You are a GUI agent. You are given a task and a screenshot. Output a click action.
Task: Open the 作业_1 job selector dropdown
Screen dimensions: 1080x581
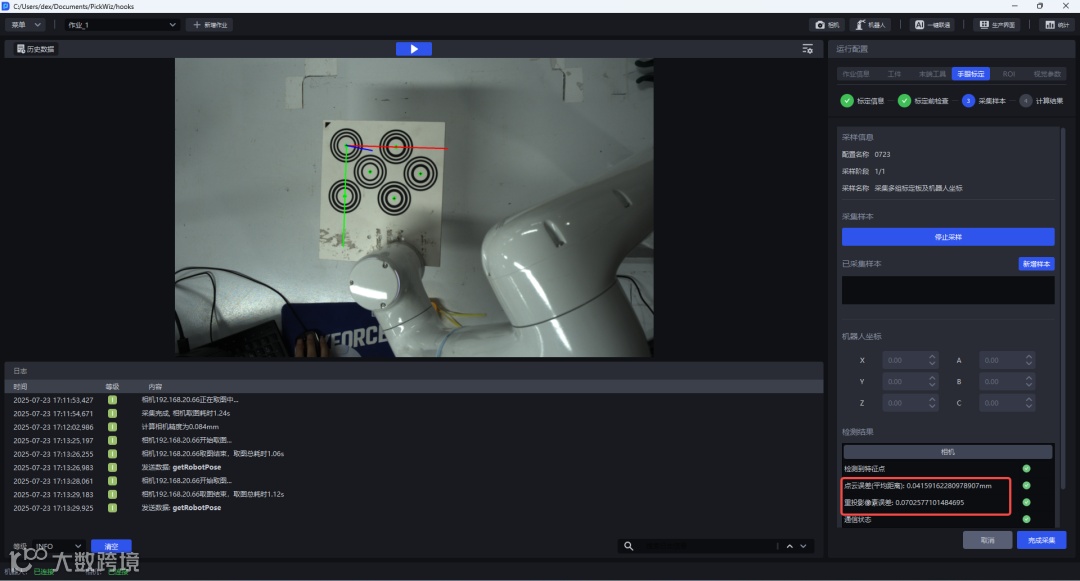coord(121,25)
